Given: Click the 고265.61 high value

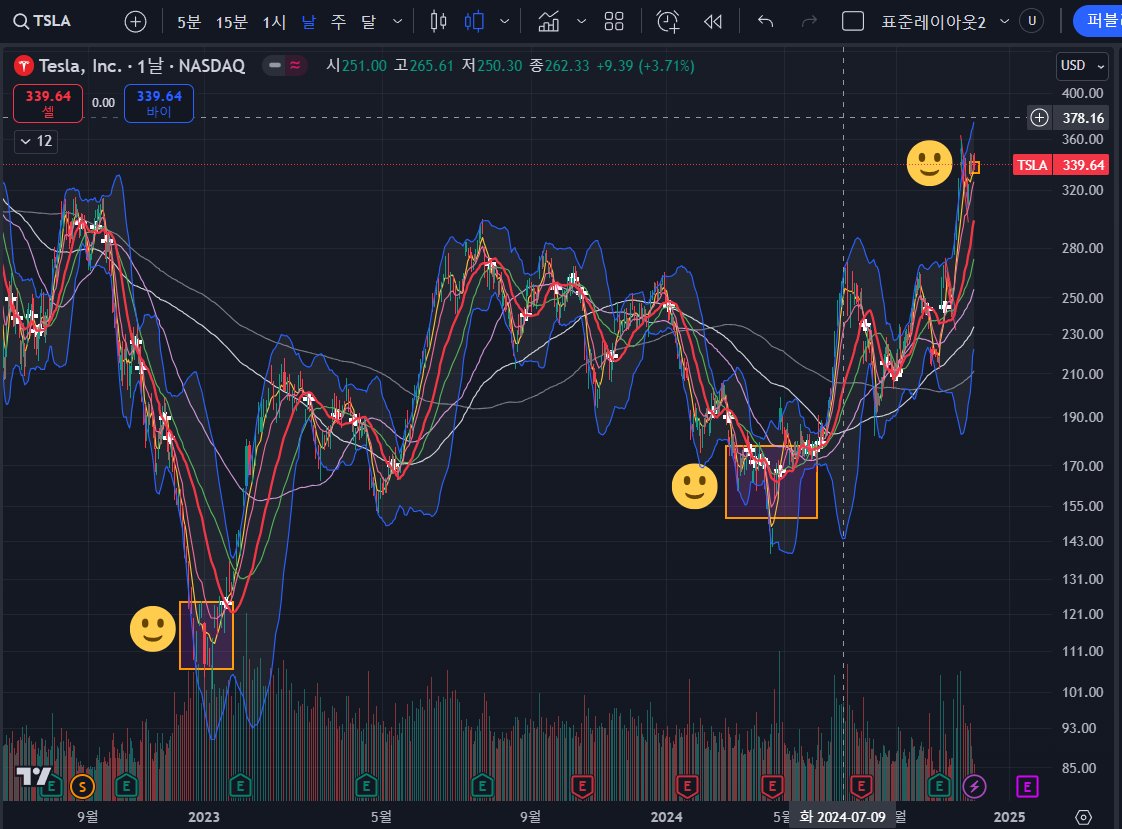Looking at the screenshot, I should coord(424,66).
